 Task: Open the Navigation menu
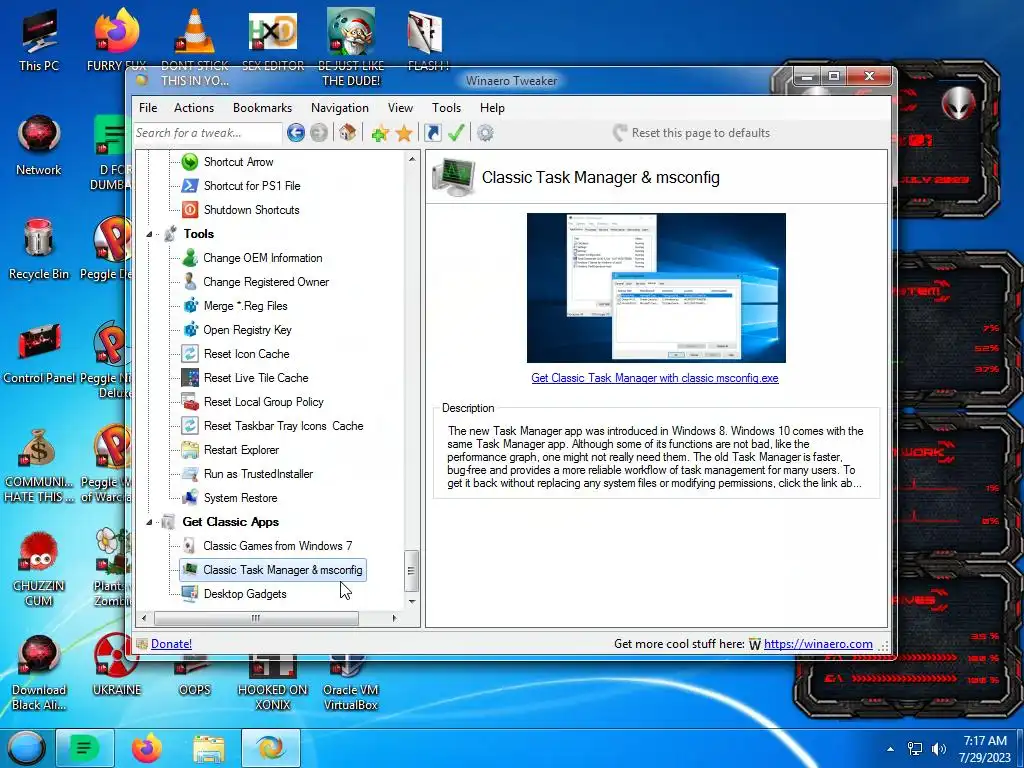[340, 108]
